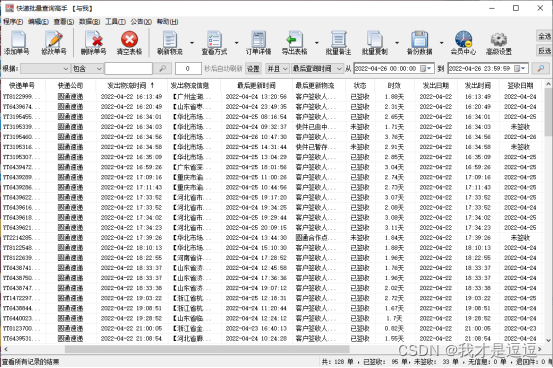Viewport: 553px width, 368px height.
Task: Click the scroll left arrow of table
Action: (x=6, y=349)
